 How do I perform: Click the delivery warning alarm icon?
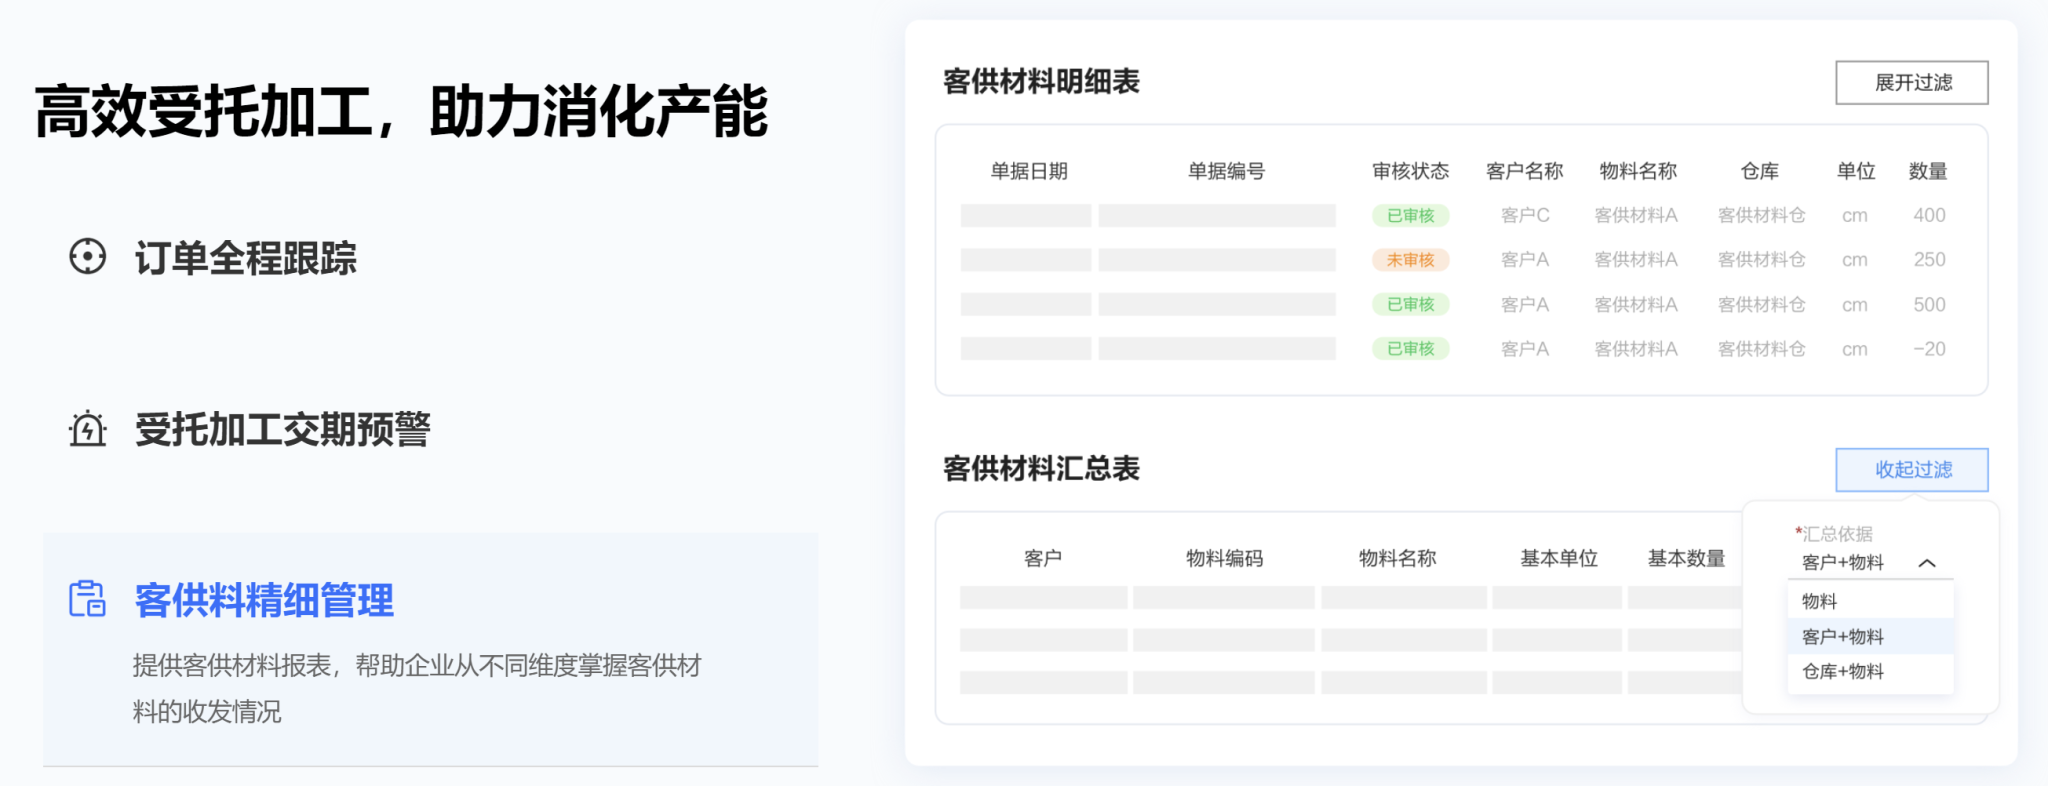88,429
